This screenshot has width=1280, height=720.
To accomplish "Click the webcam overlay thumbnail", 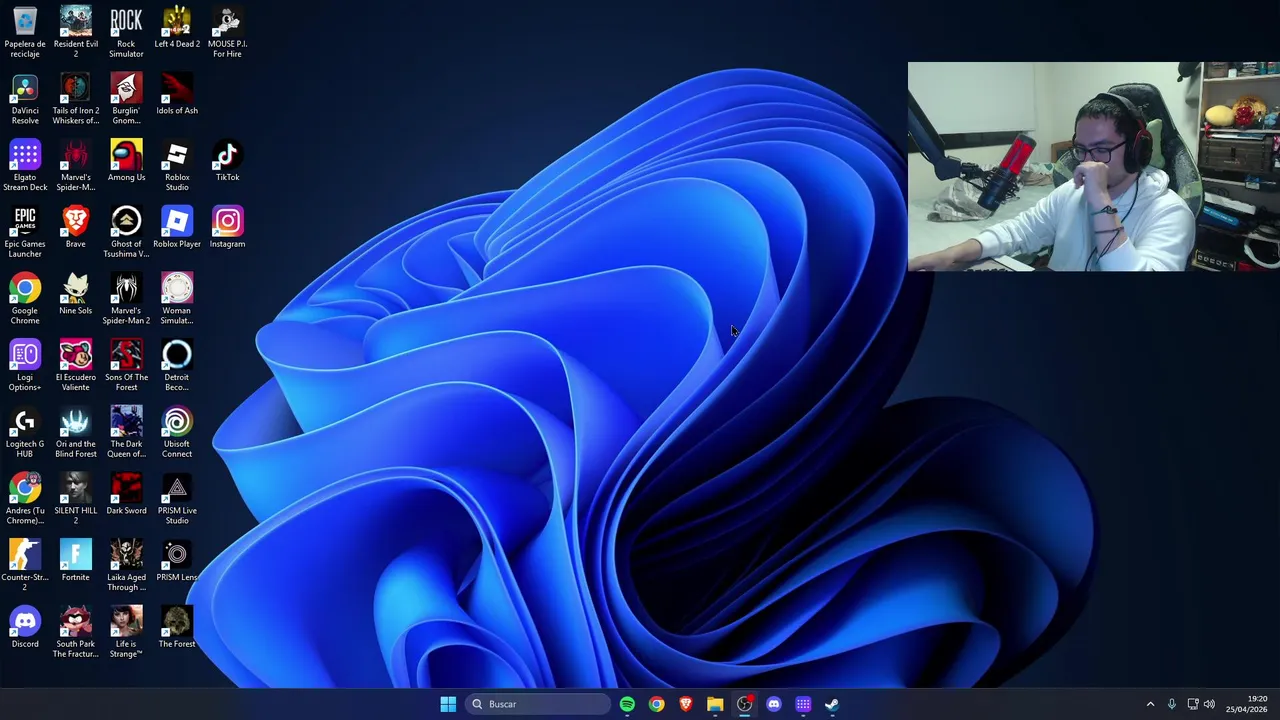I will pos(1094,167).
